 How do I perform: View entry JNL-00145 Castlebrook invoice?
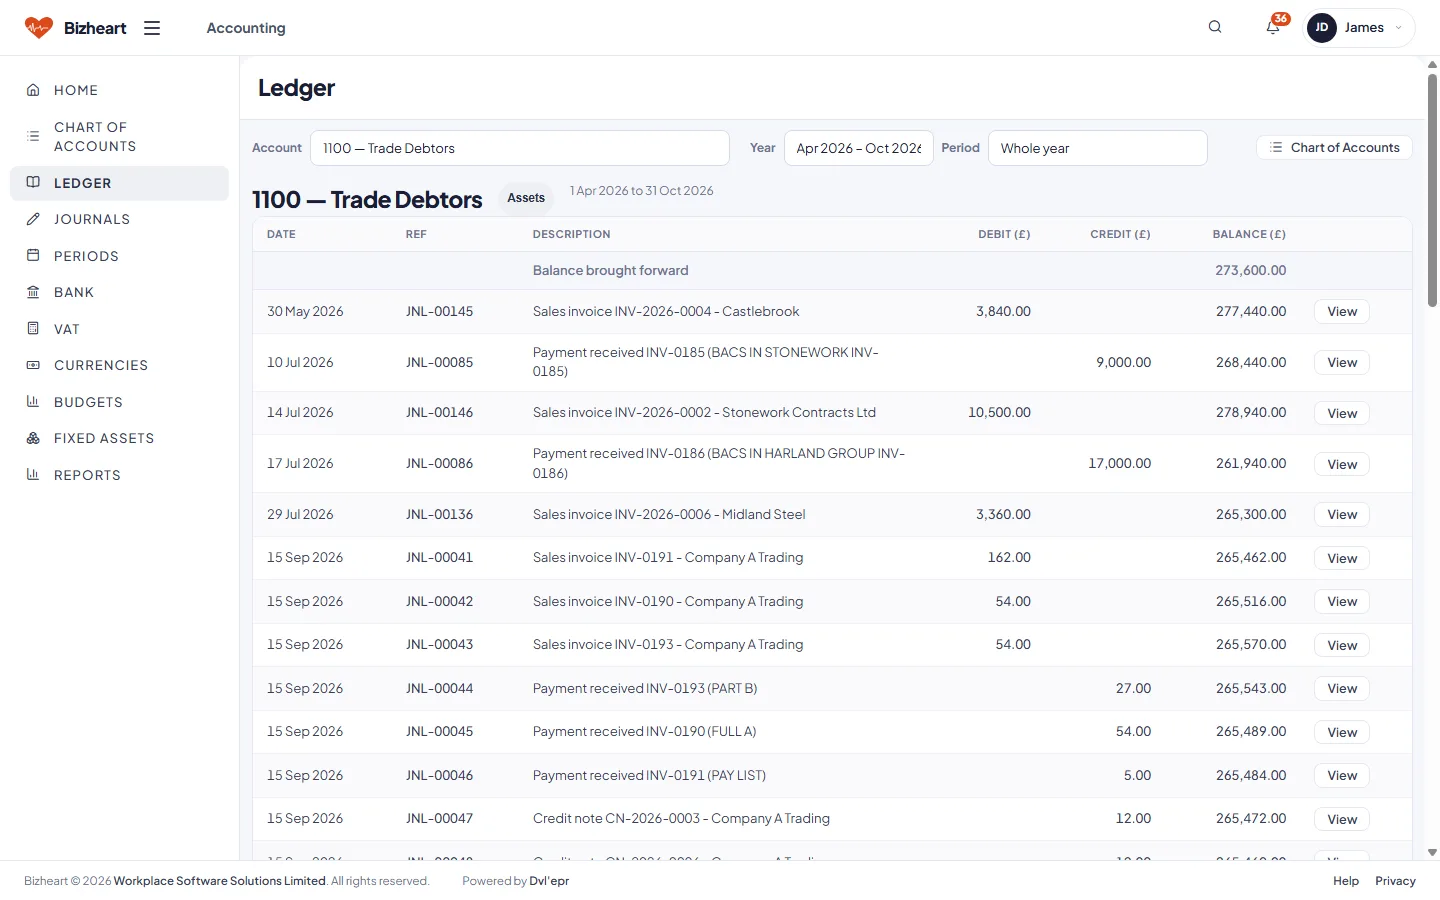click(x=1342, y=312)
